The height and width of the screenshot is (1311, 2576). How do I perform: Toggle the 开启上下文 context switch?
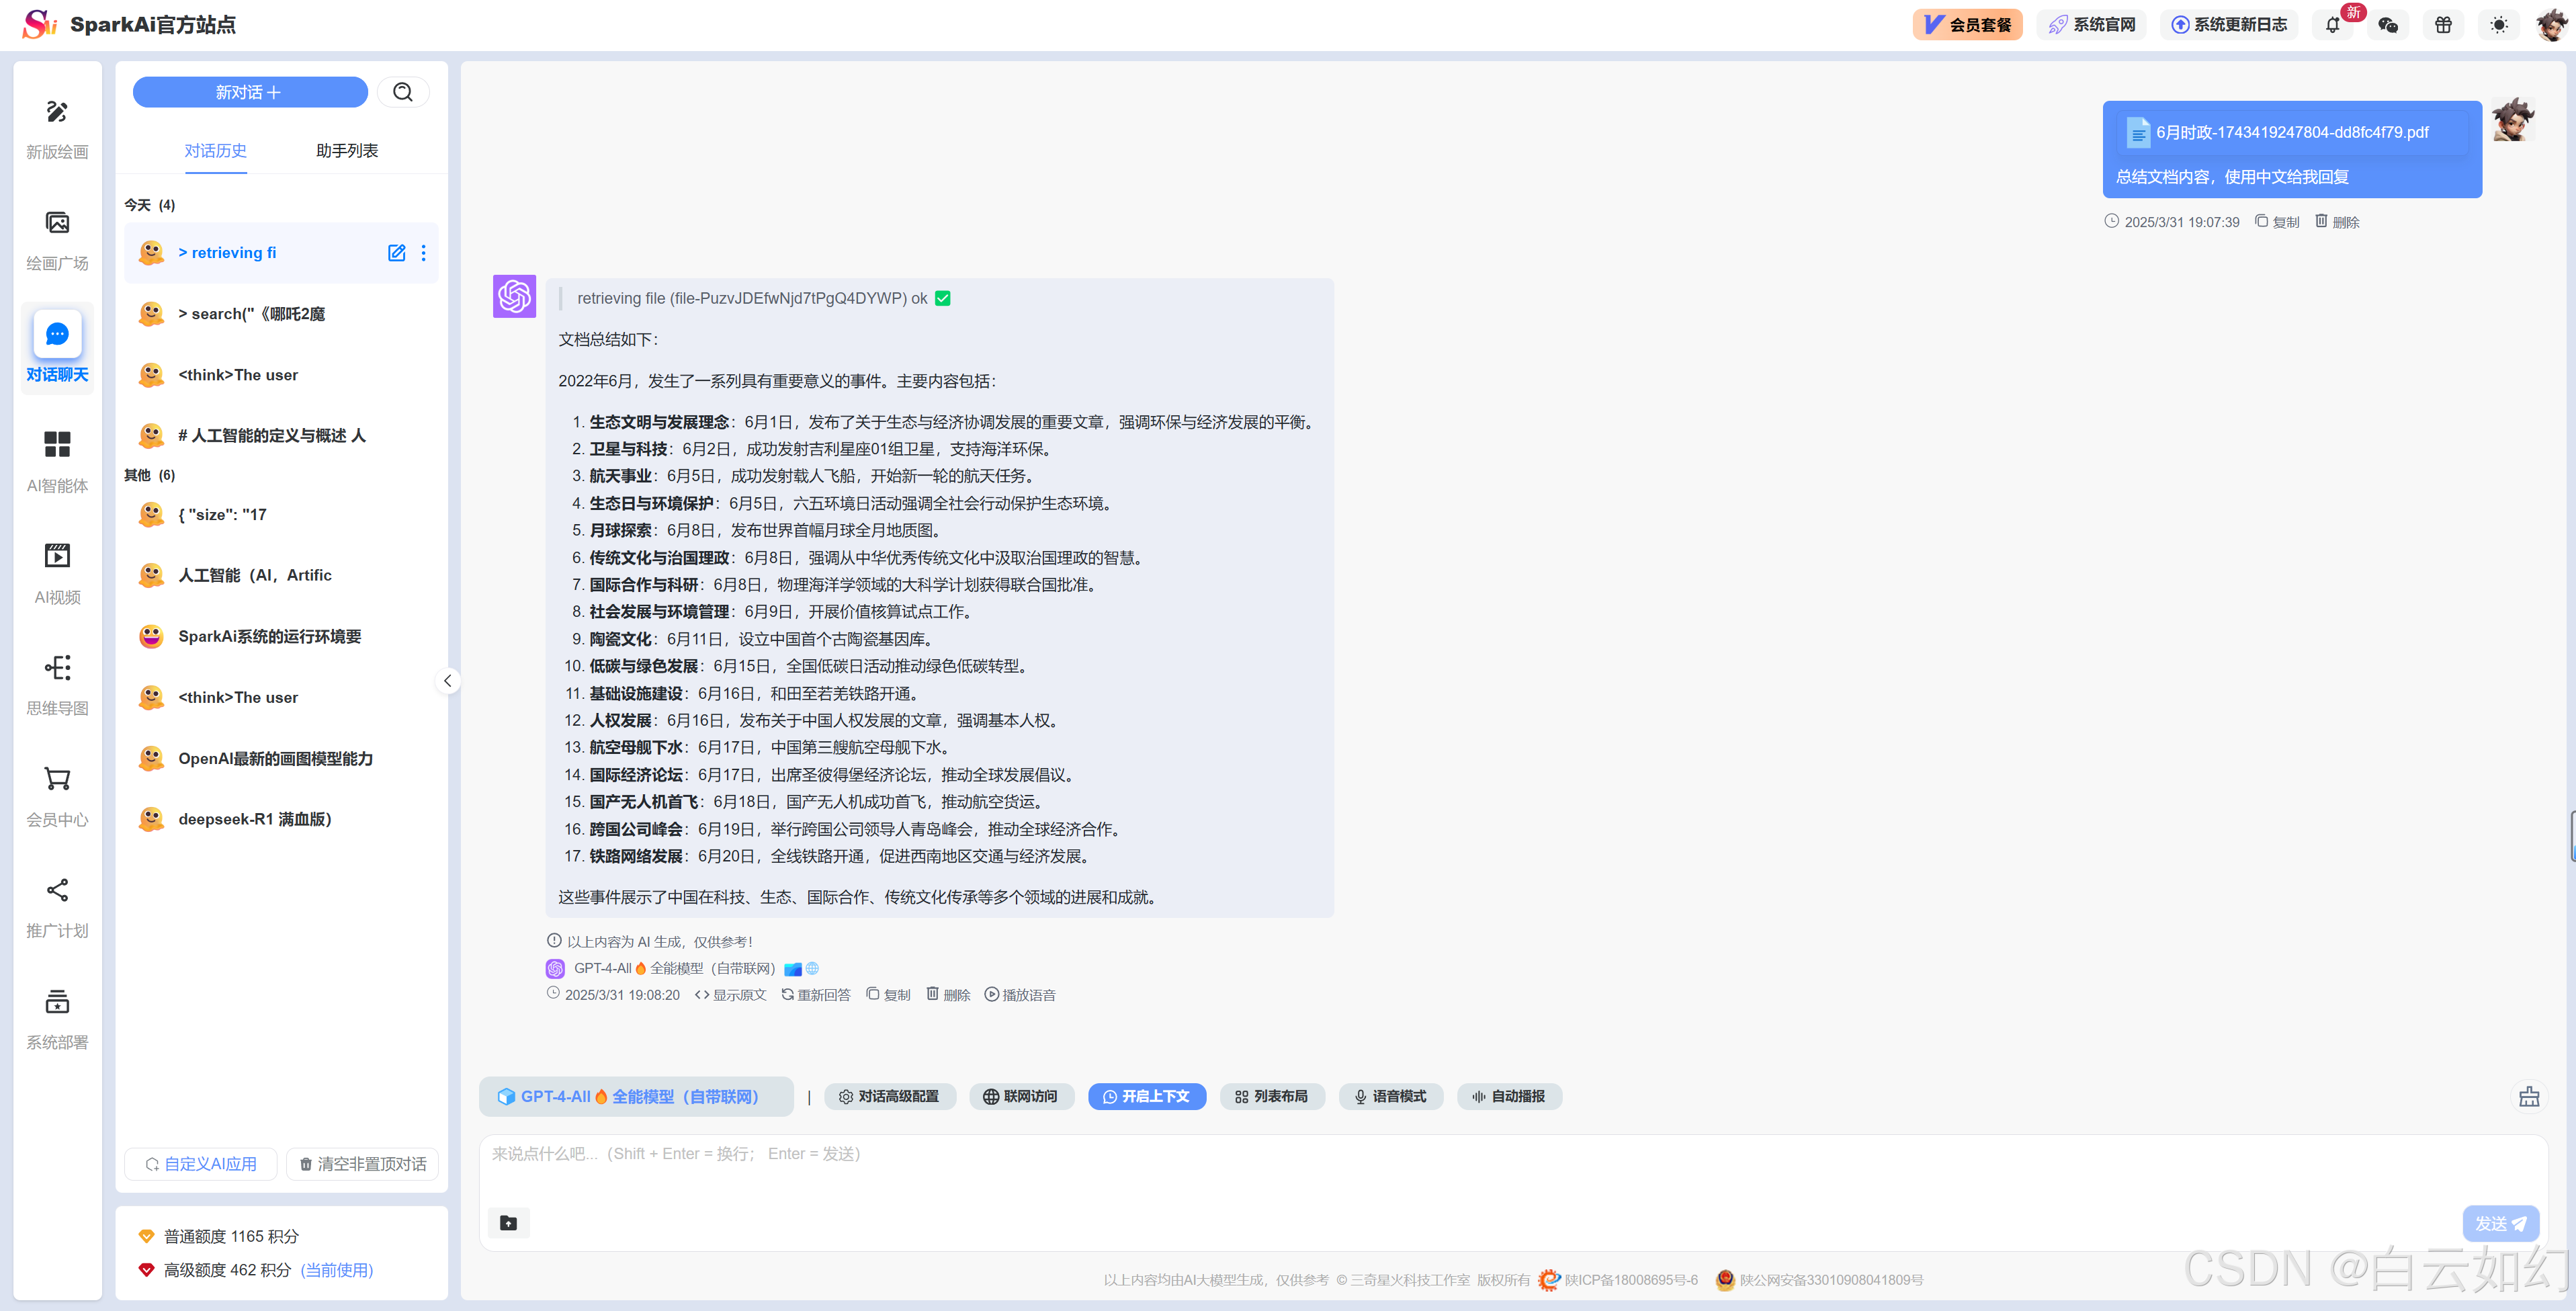coord(1146,1096)
